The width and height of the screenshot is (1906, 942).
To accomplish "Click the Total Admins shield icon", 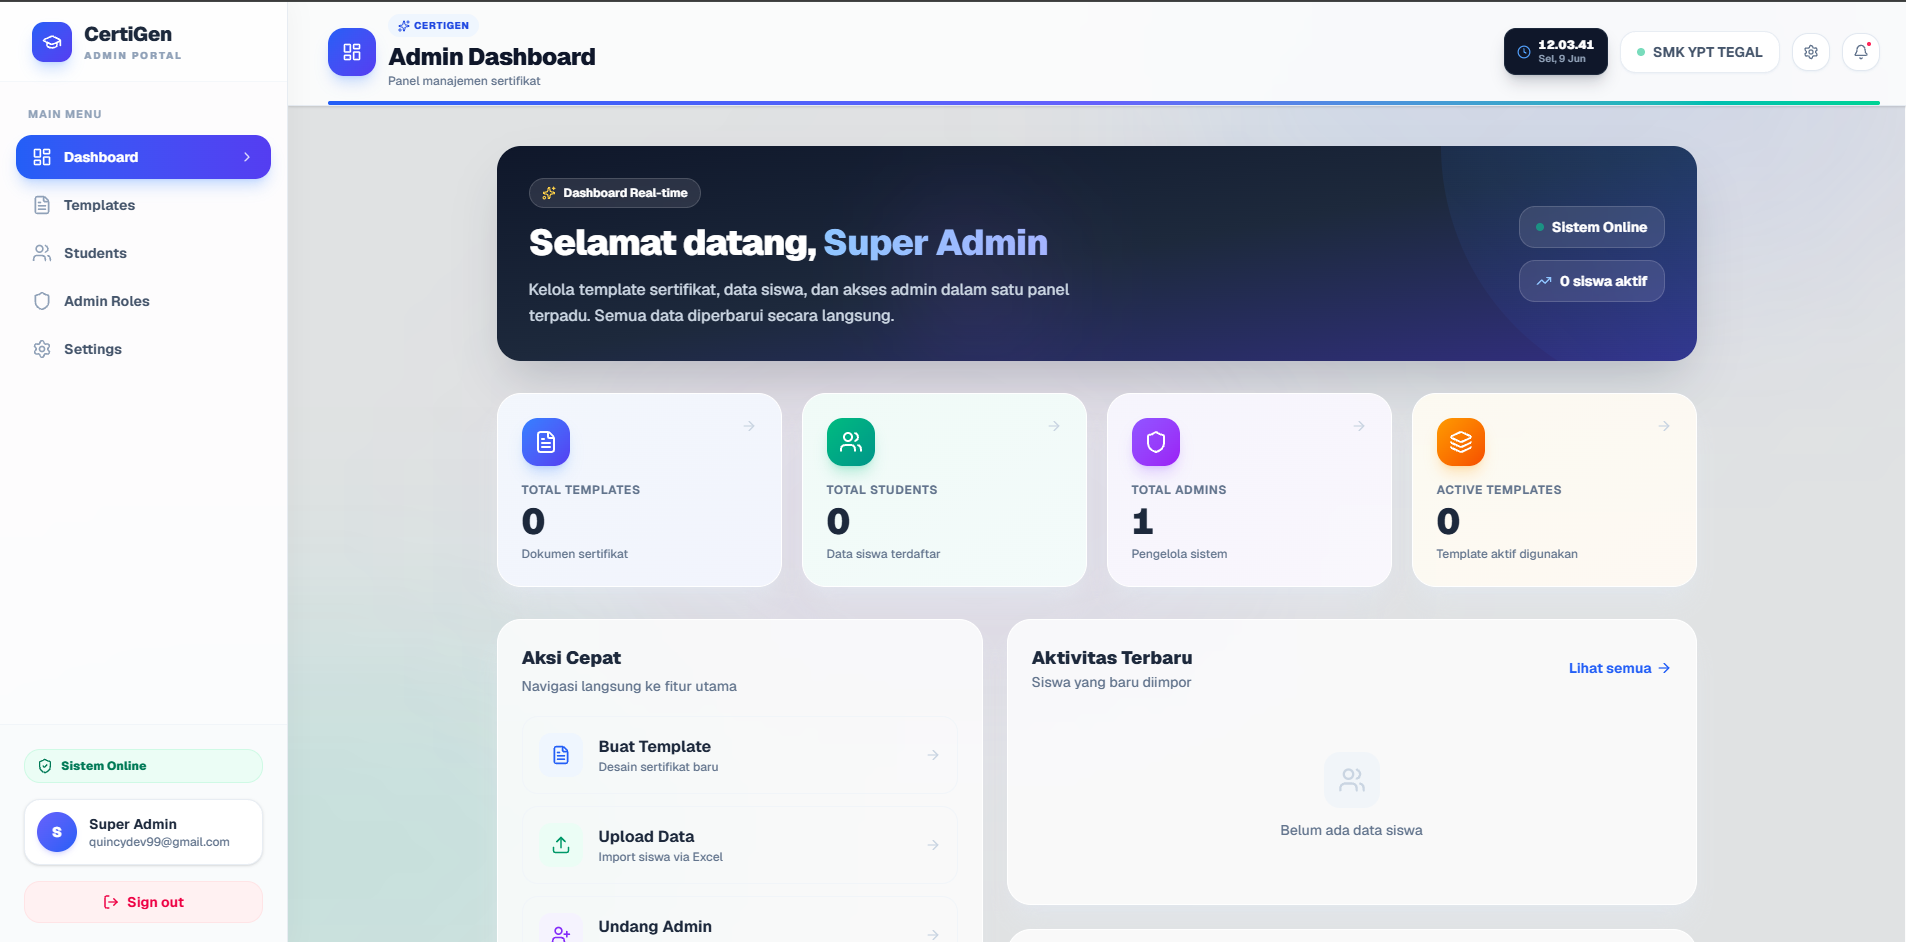I will click(1156, 442).
